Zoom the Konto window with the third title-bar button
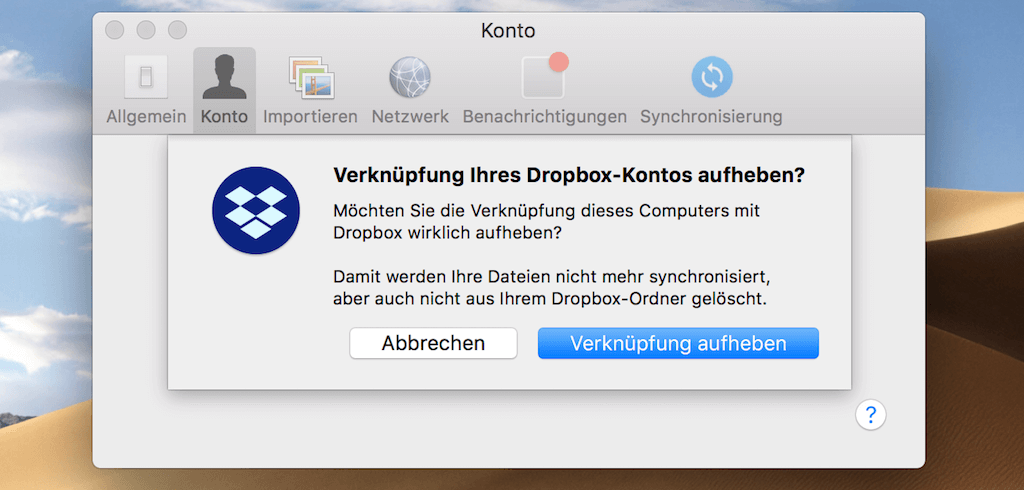The height and width of the screenshot is (490, 1024). [178, 30]
